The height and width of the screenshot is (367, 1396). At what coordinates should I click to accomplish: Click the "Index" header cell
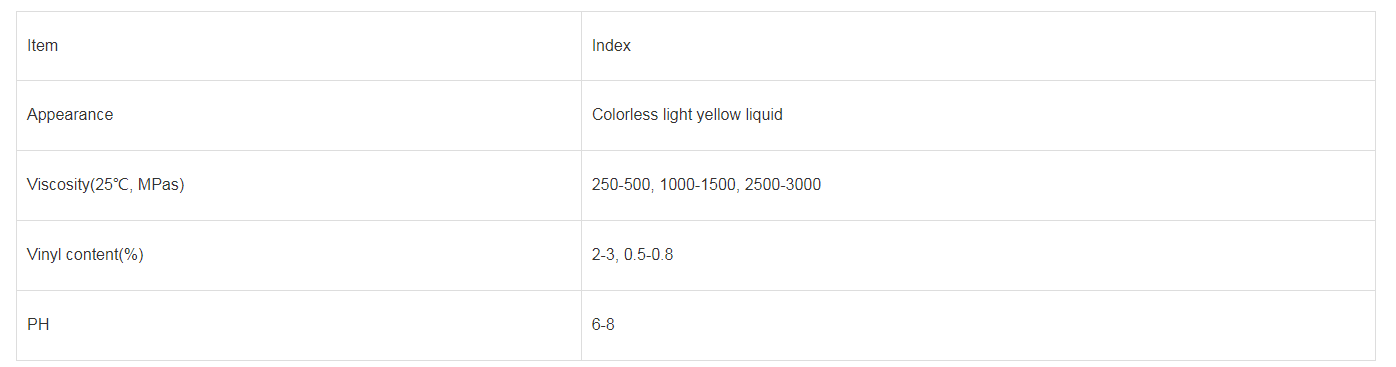tap(978, 46)
